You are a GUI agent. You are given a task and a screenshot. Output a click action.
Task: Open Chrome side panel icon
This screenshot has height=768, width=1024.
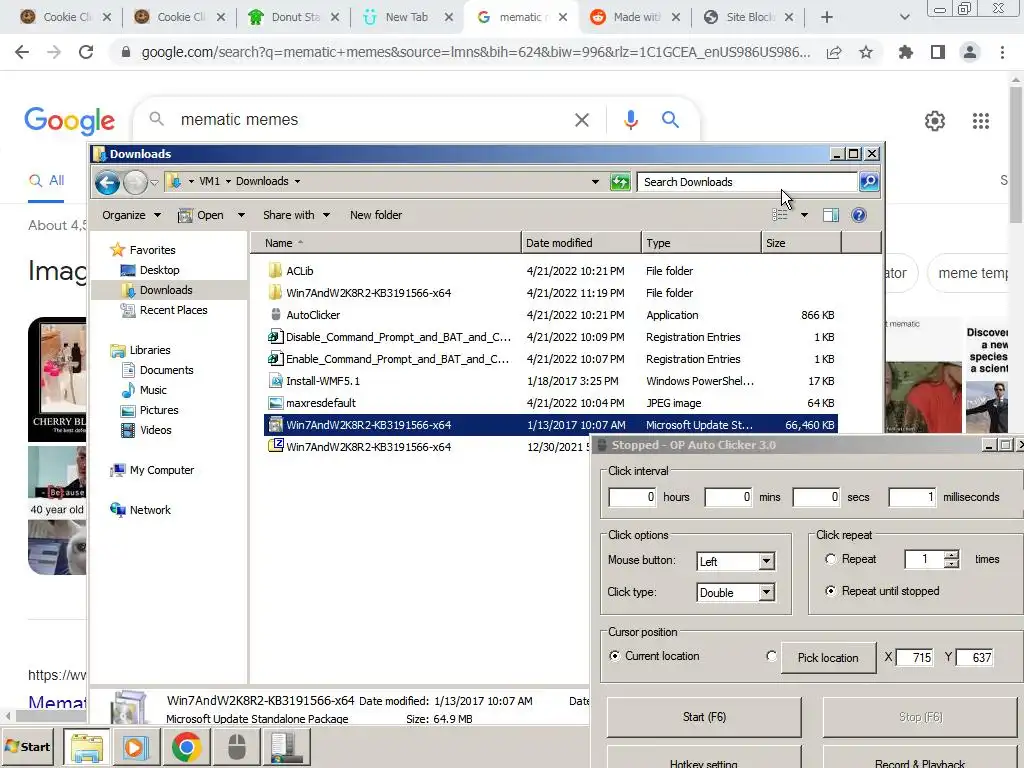coord(938,52)
